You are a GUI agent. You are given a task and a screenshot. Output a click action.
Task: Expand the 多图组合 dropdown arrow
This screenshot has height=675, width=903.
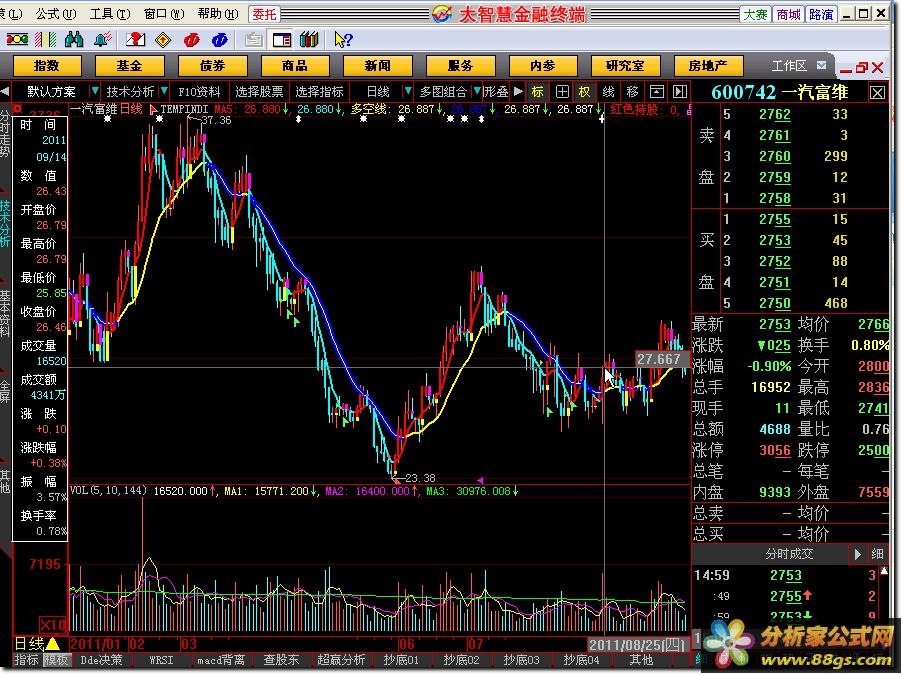click(x=476, y=91)
